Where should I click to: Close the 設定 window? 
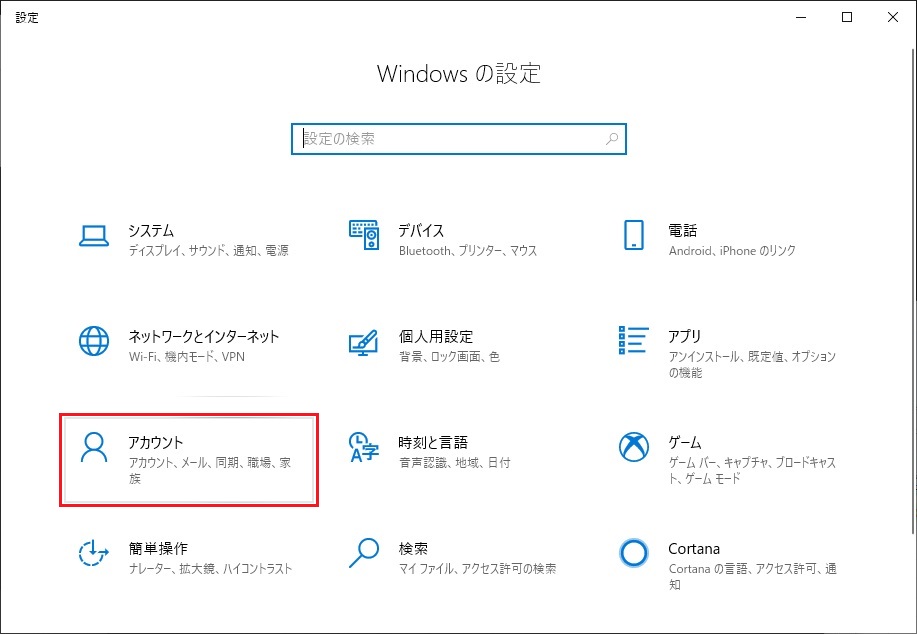click(x=892, y=18)
